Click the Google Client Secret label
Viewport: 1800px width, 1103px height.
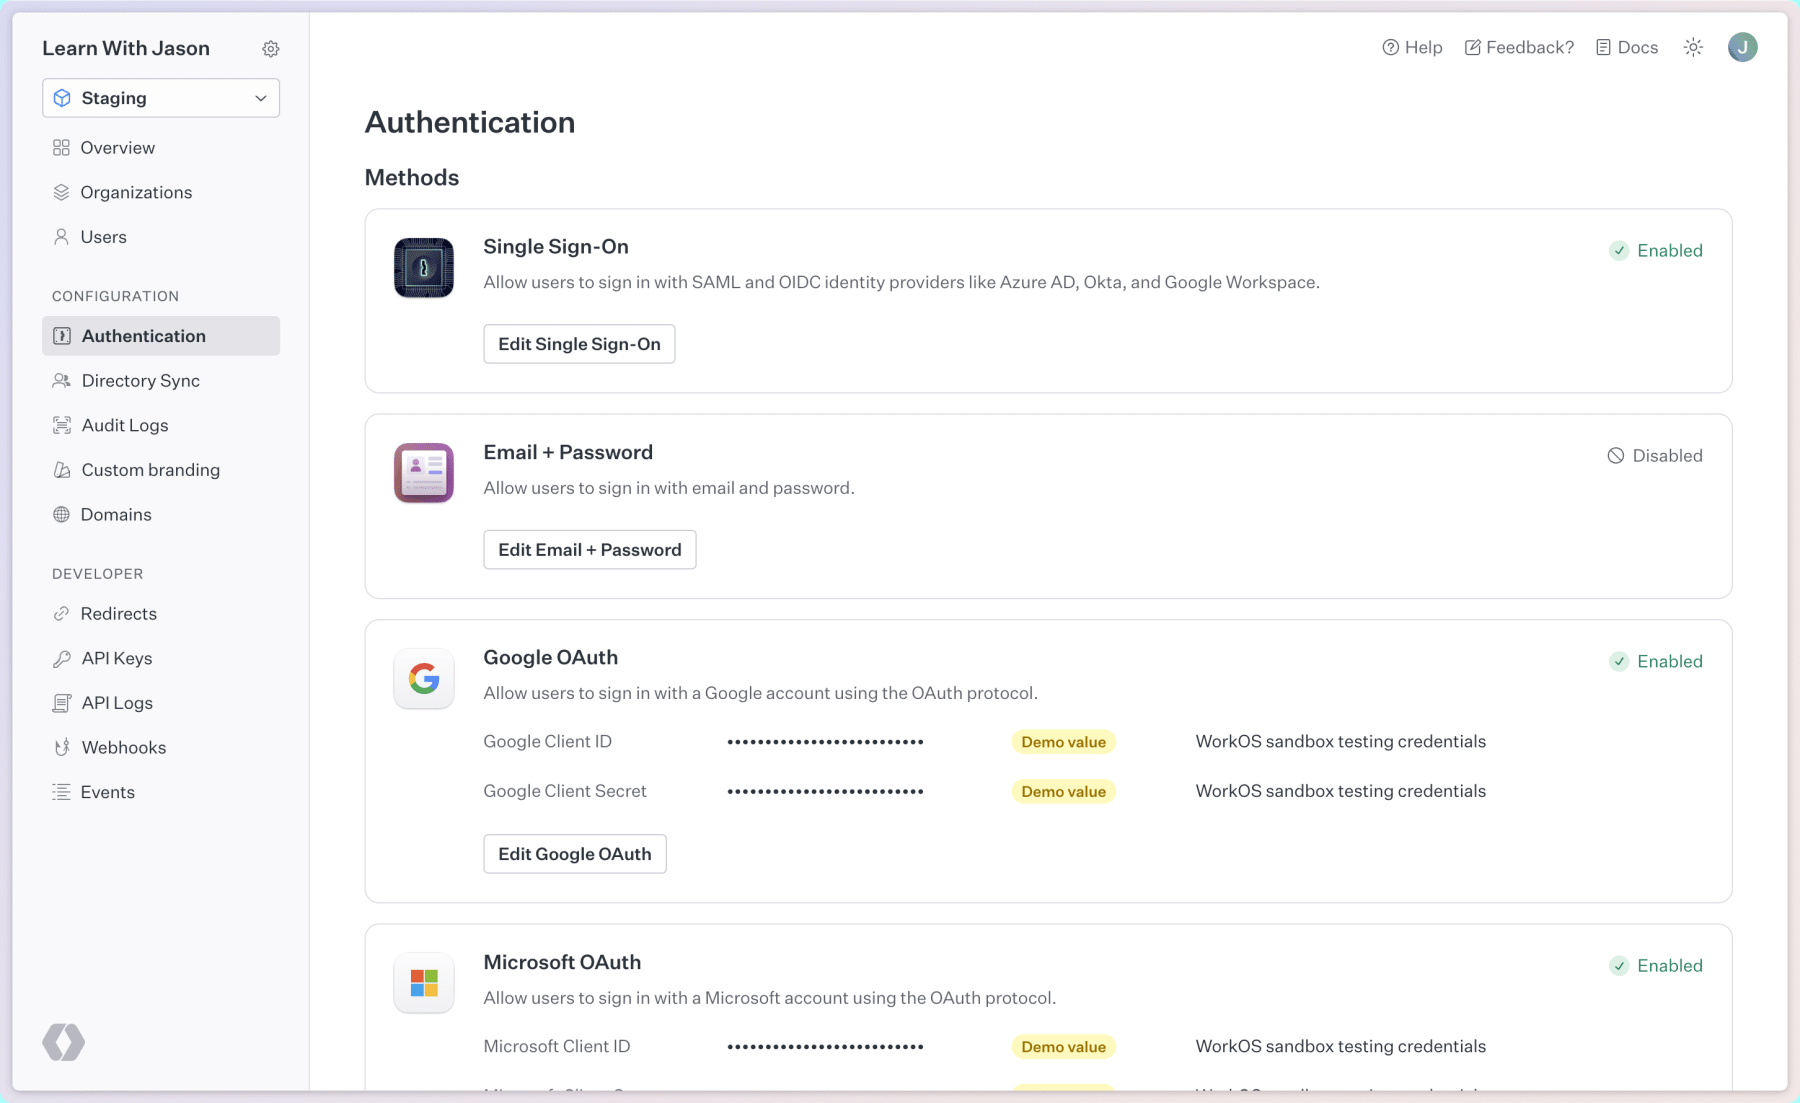tap(565, 791)
